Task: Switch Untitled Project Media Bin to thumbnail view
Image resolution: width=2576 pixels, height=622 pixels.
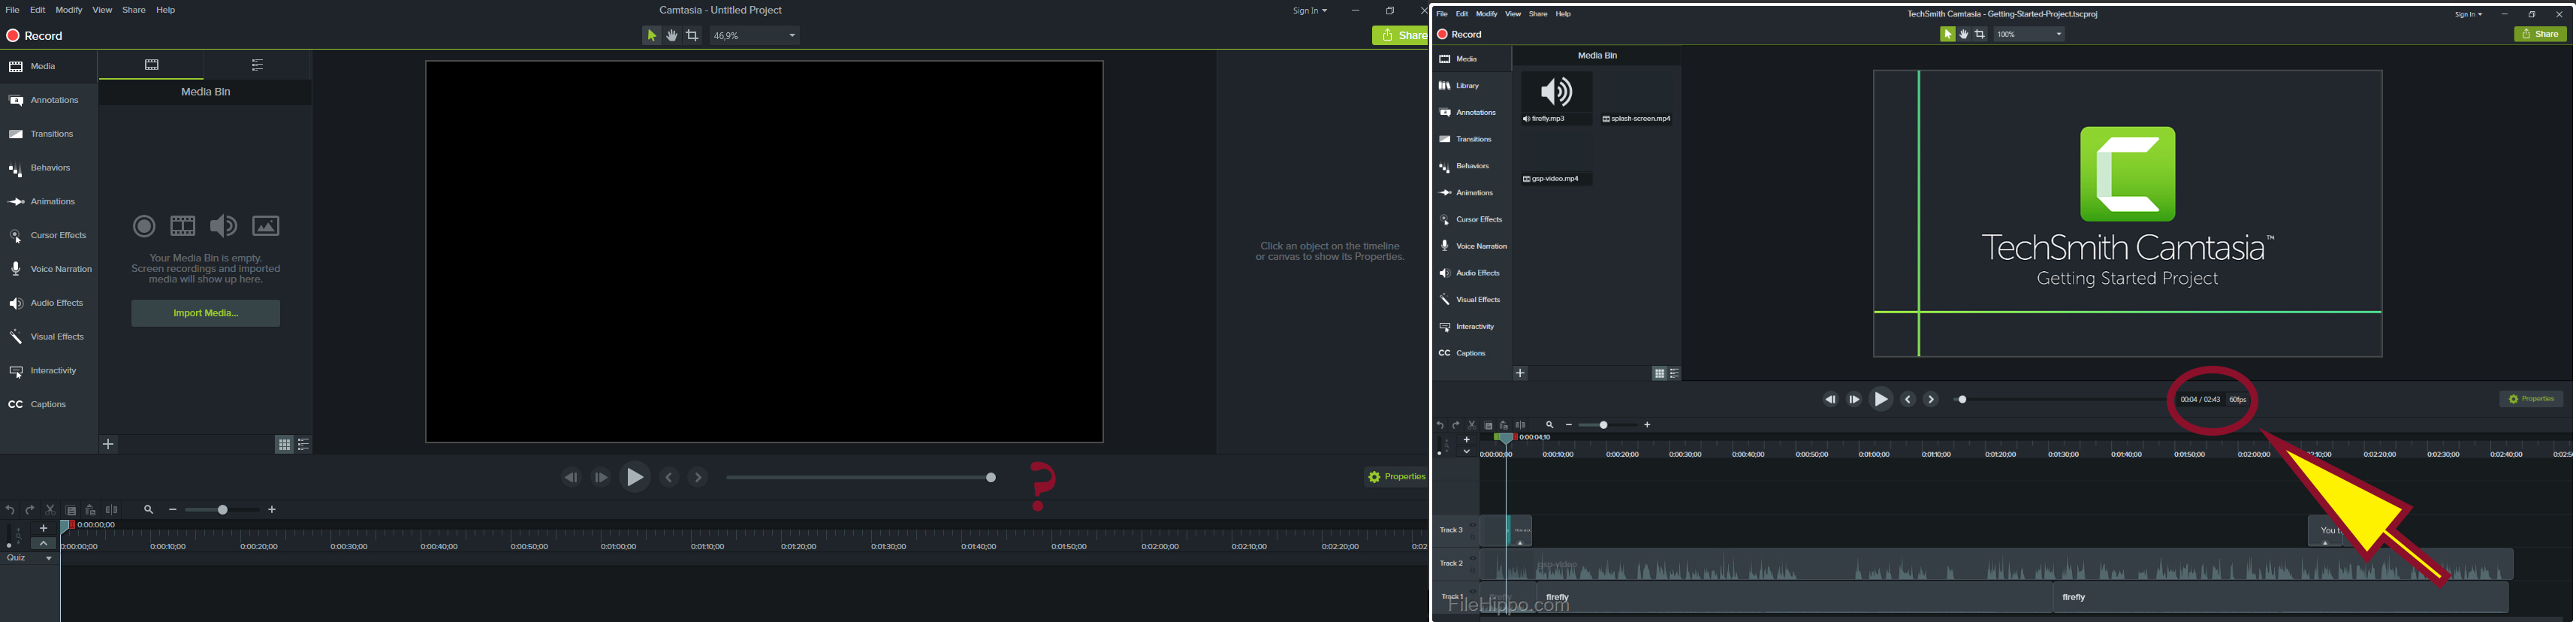Action: point(284,444)
